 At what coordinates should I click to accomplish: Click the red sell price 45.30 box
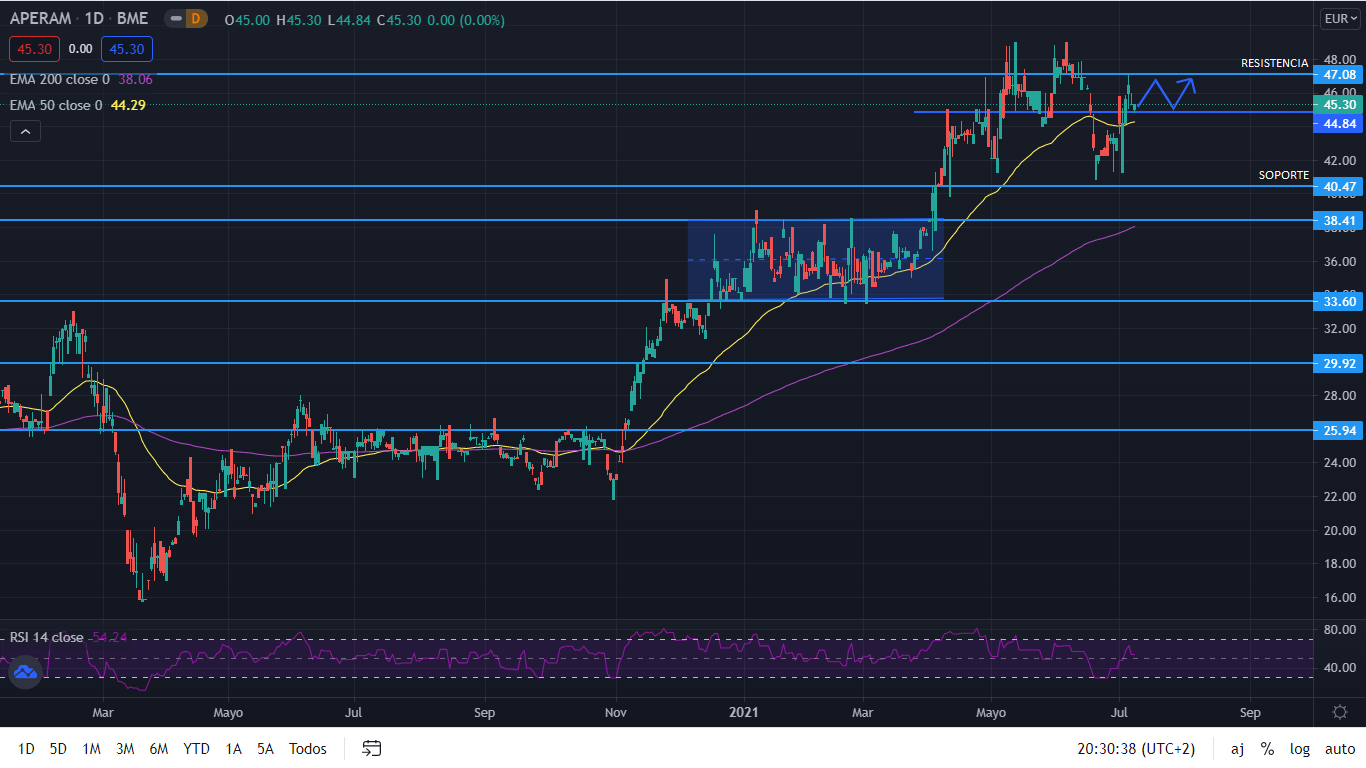click(x=35, y=49)
